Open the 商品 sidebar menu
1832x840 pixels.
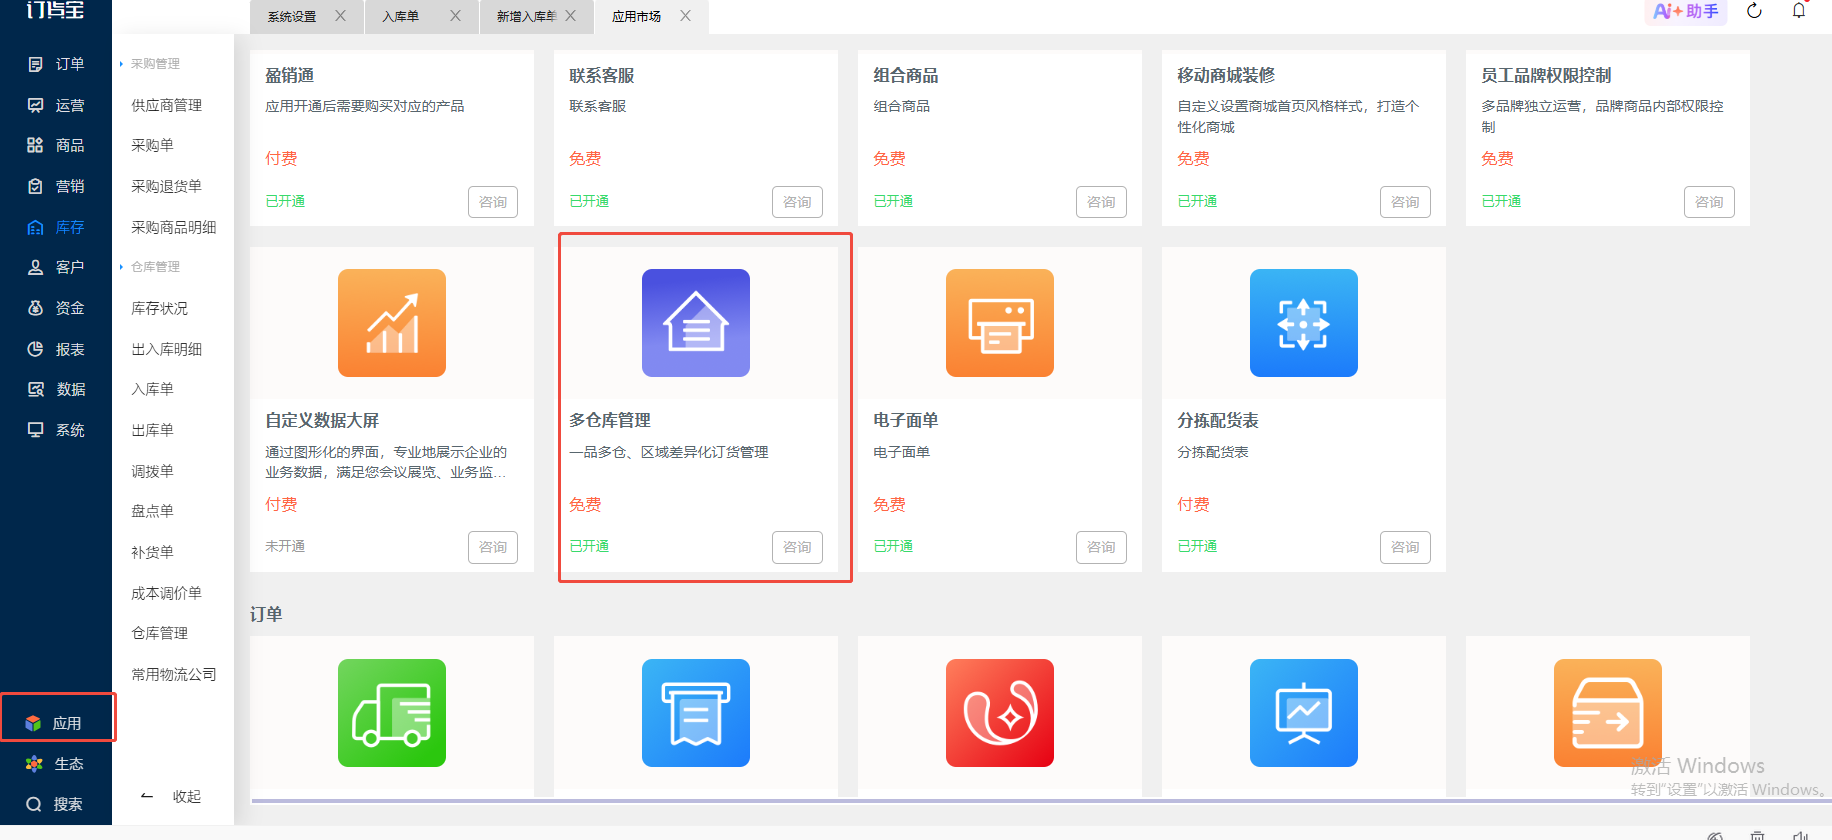pyautogui.click(x=56, y=145)
